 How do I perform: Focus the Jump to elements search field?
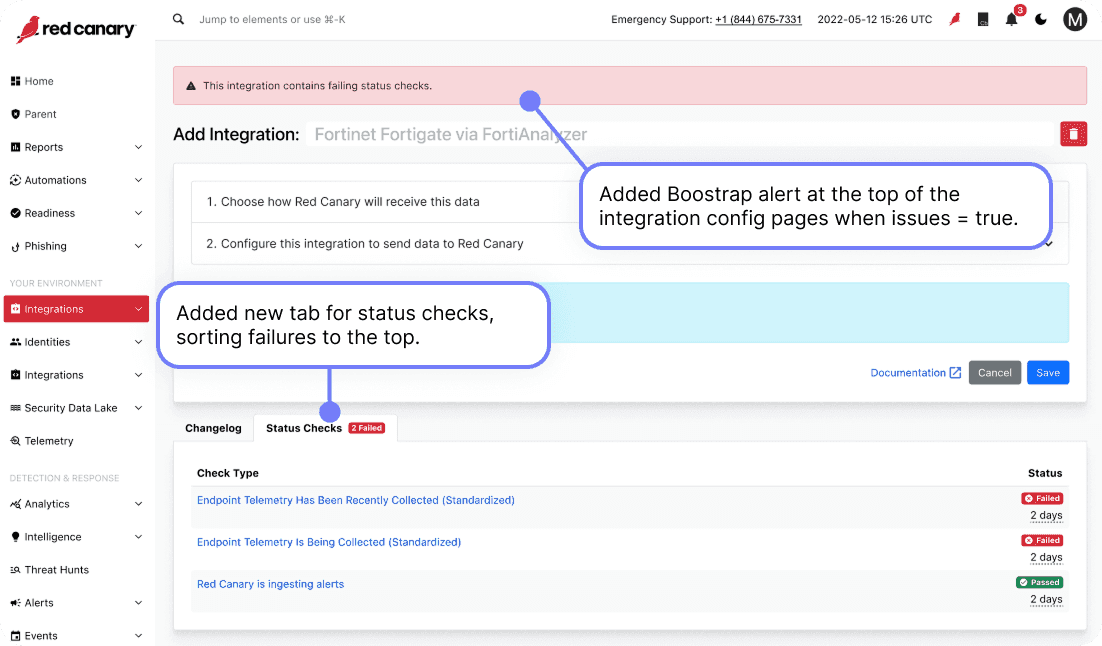pyautogui.click(x=272, y=19)
